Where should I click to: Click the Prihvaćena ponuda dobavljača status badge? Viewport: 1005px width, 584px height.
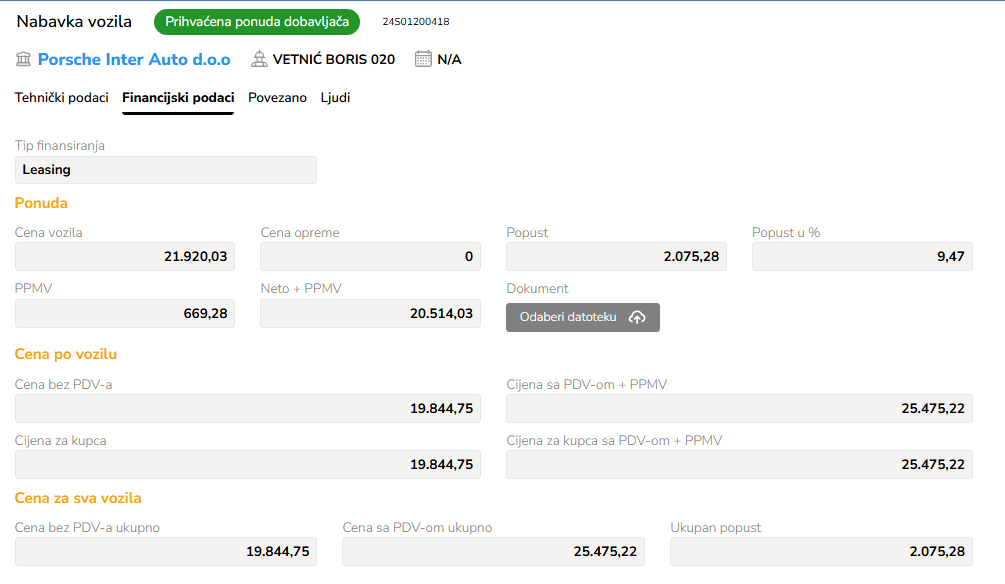(x=257, y=22)
